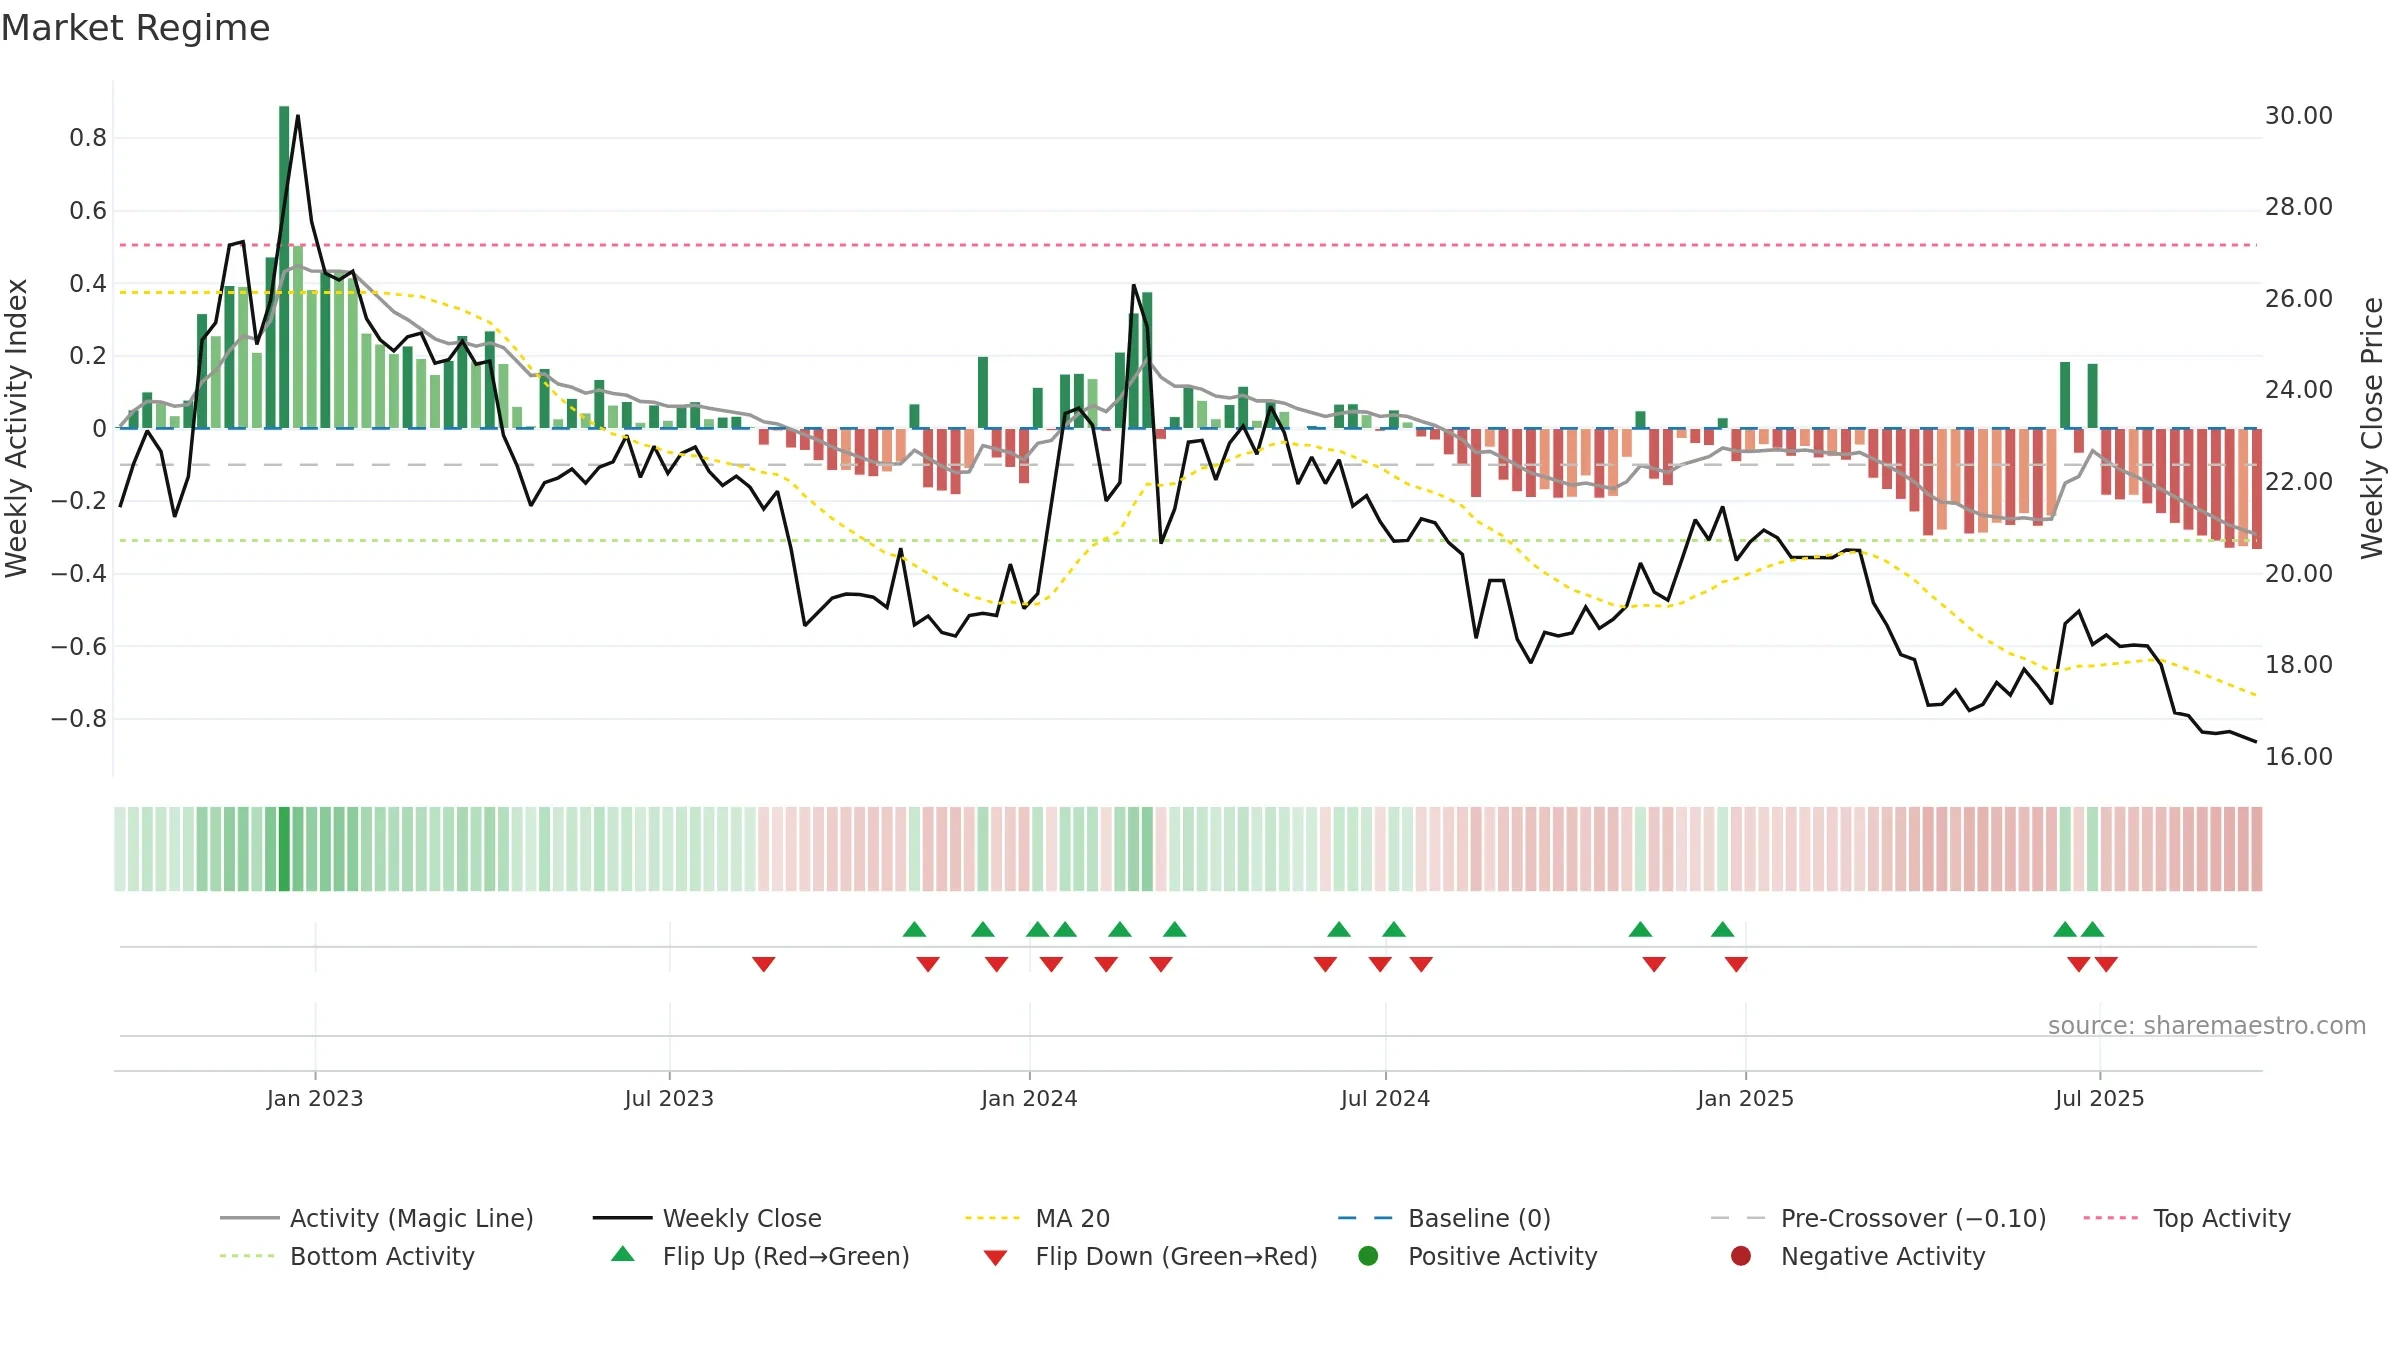
Task: Click the Weekly Close Price axis title
Action: tap(2372, 428)
